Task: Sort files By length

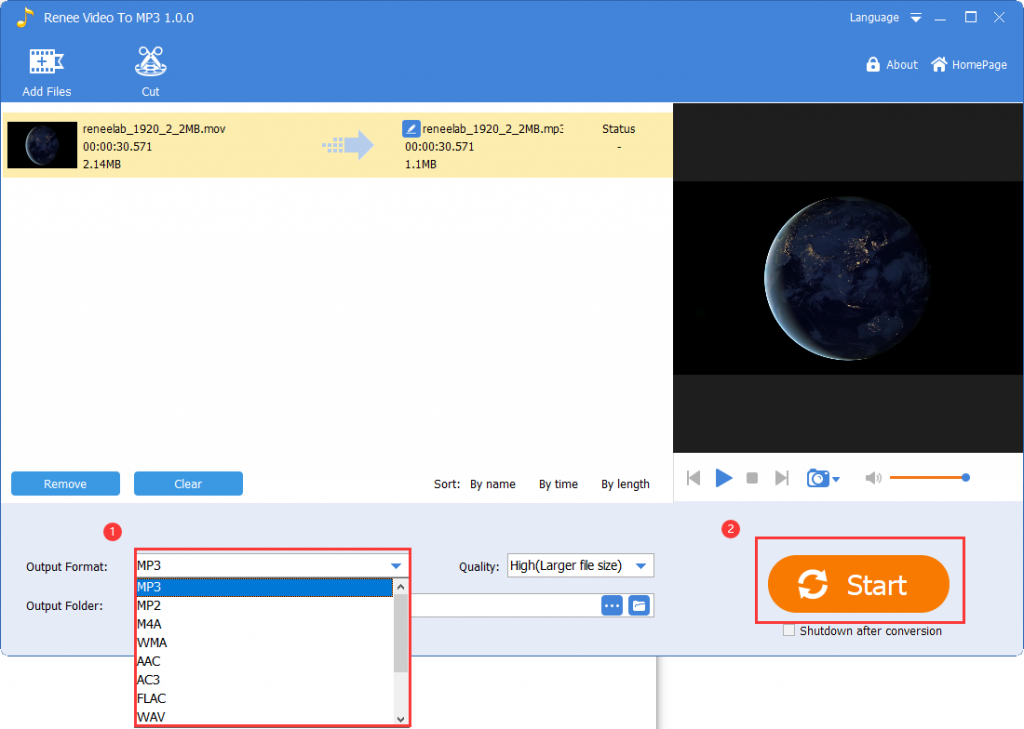Action: (625, 484)
